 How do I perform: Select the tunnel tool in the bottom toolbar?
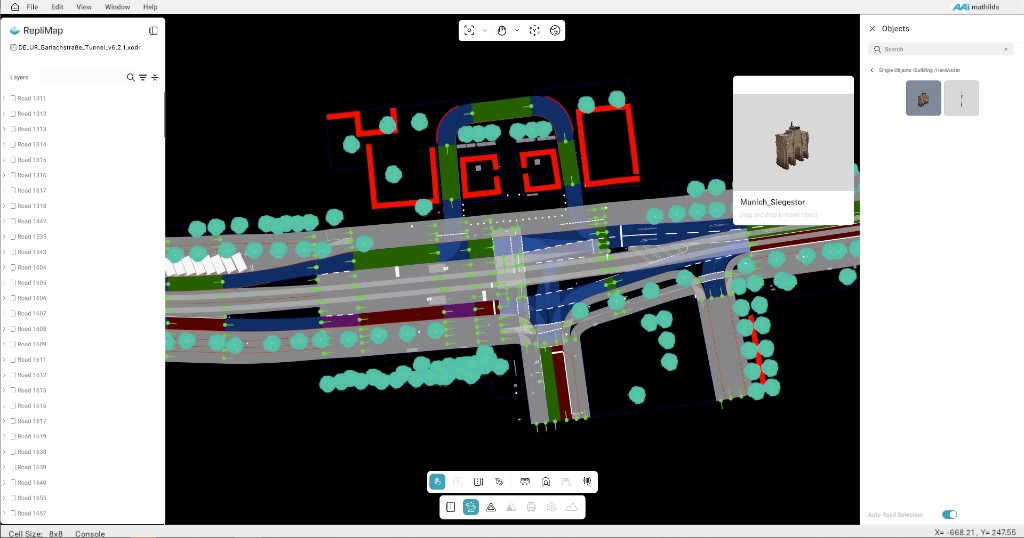[545, 482]
